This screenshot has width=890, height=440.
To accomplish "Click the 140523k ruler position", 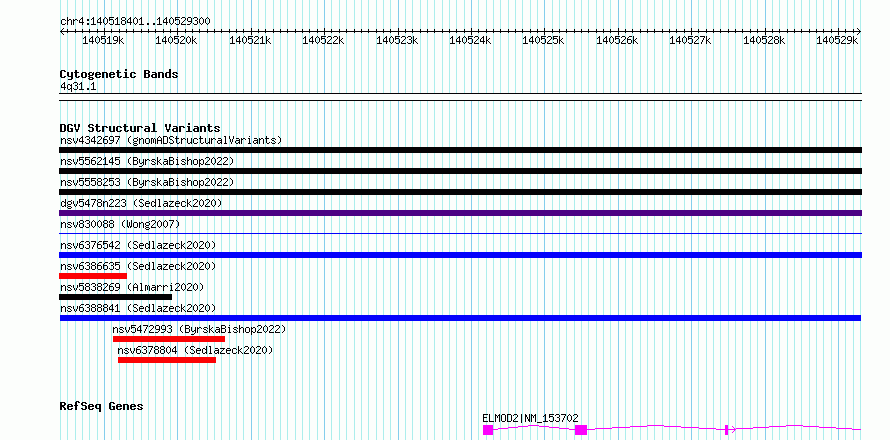I will coord(397,40).
